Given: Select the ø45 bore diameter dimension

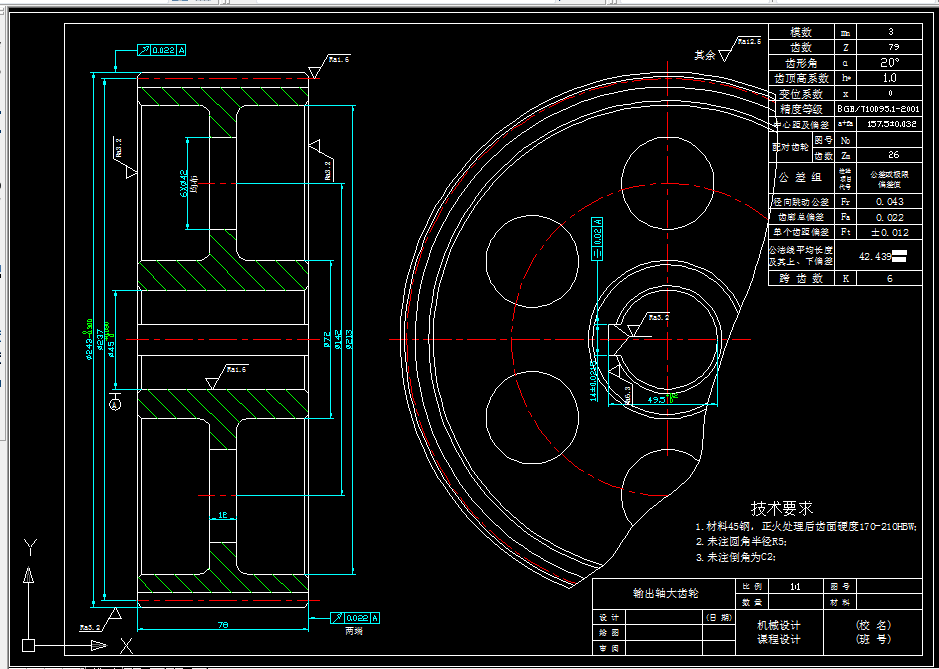Looking at the screenshot, I should (110, 340).
